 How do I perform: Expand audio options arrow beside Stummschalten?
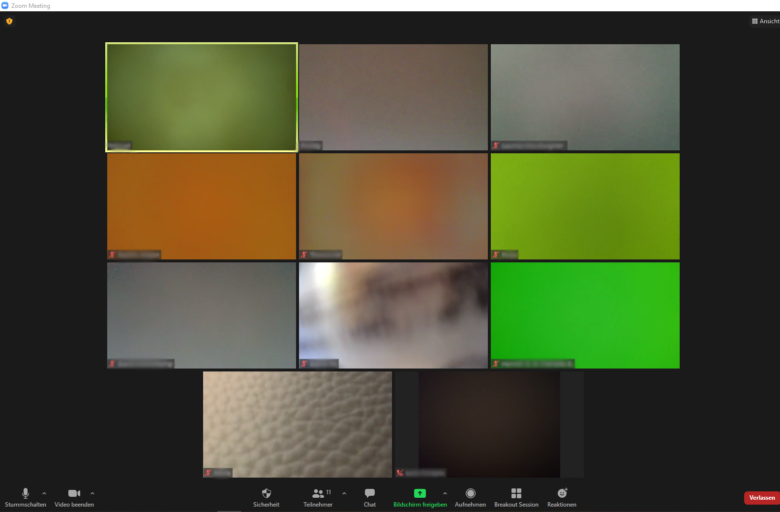pos(44,493)
